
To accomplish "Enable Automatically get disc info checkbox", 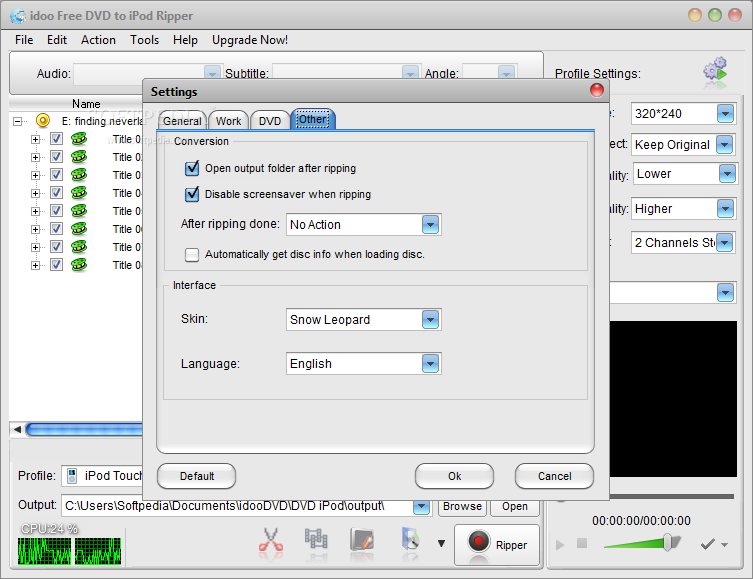I will (x=192, y=254).
